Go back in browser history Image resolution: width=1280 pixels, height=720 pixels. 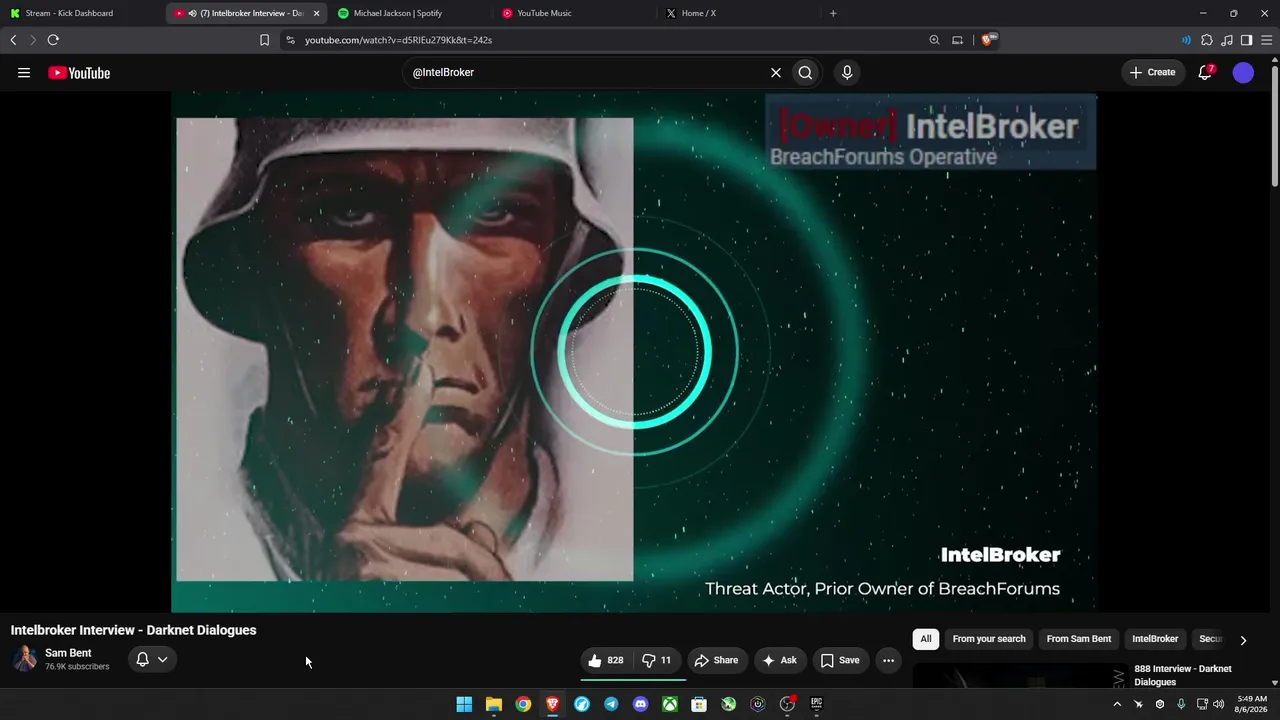13,40
